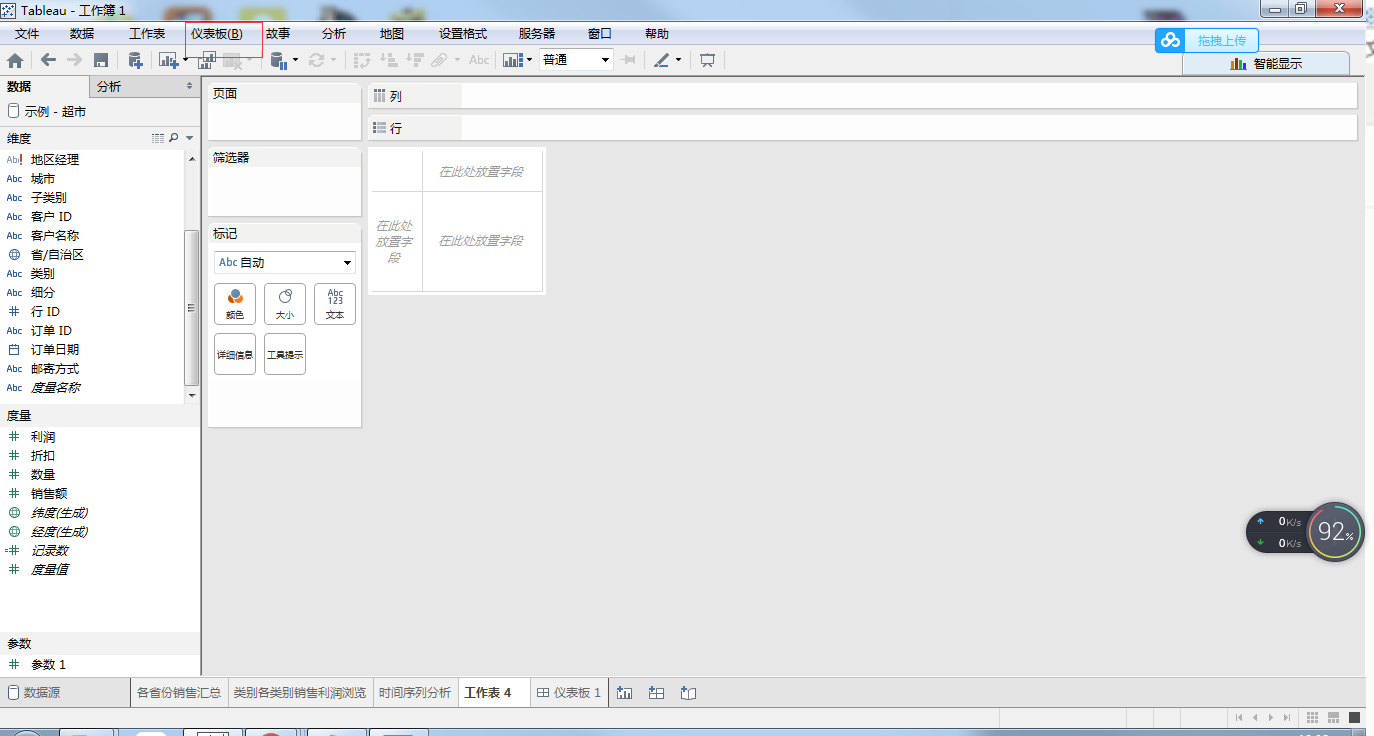
Task: Go to the Tableau start page home icon
Action: tap(15, 60)
